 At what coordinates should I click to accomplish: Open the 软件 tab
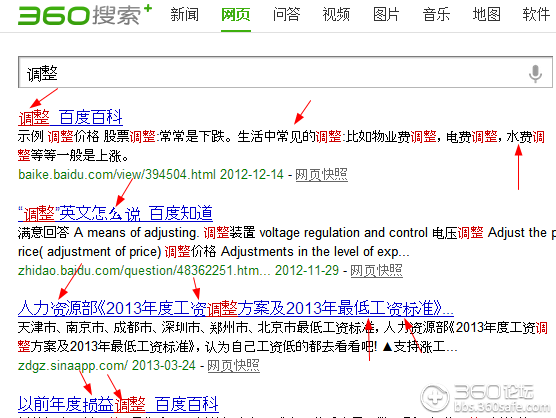coord(536,15)
